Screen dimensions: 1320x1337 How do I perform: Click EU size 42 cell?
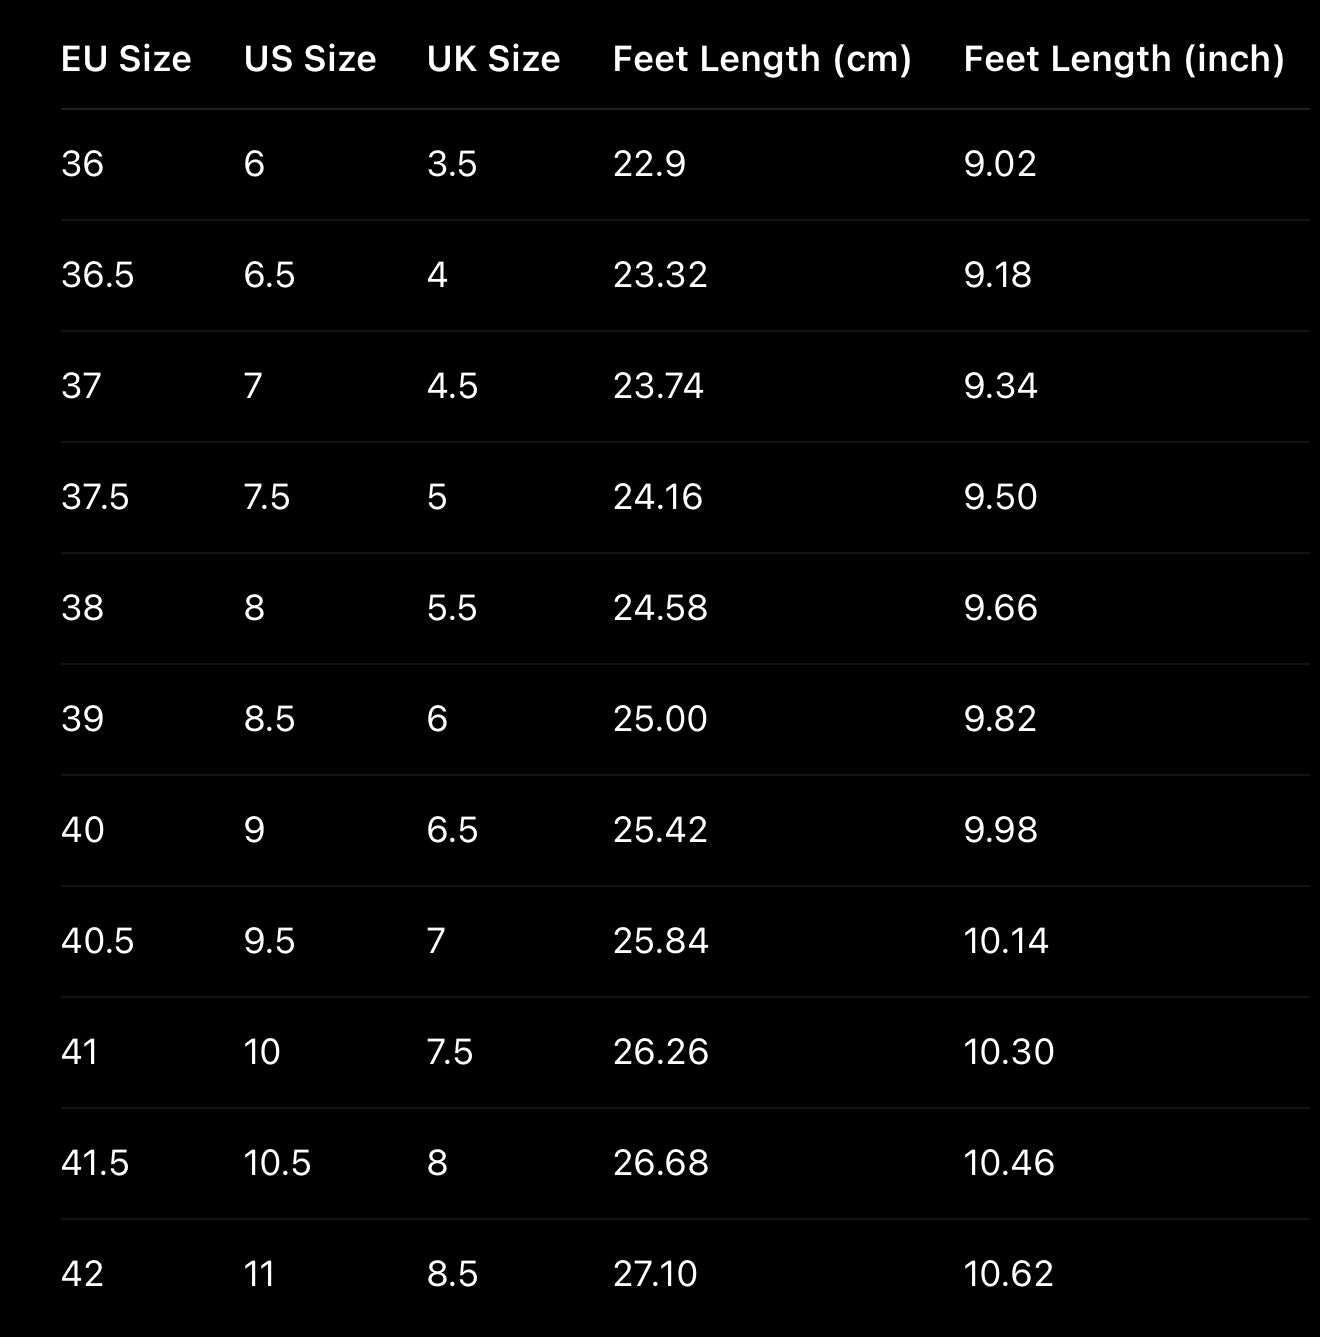click(x=82, y=1274)
